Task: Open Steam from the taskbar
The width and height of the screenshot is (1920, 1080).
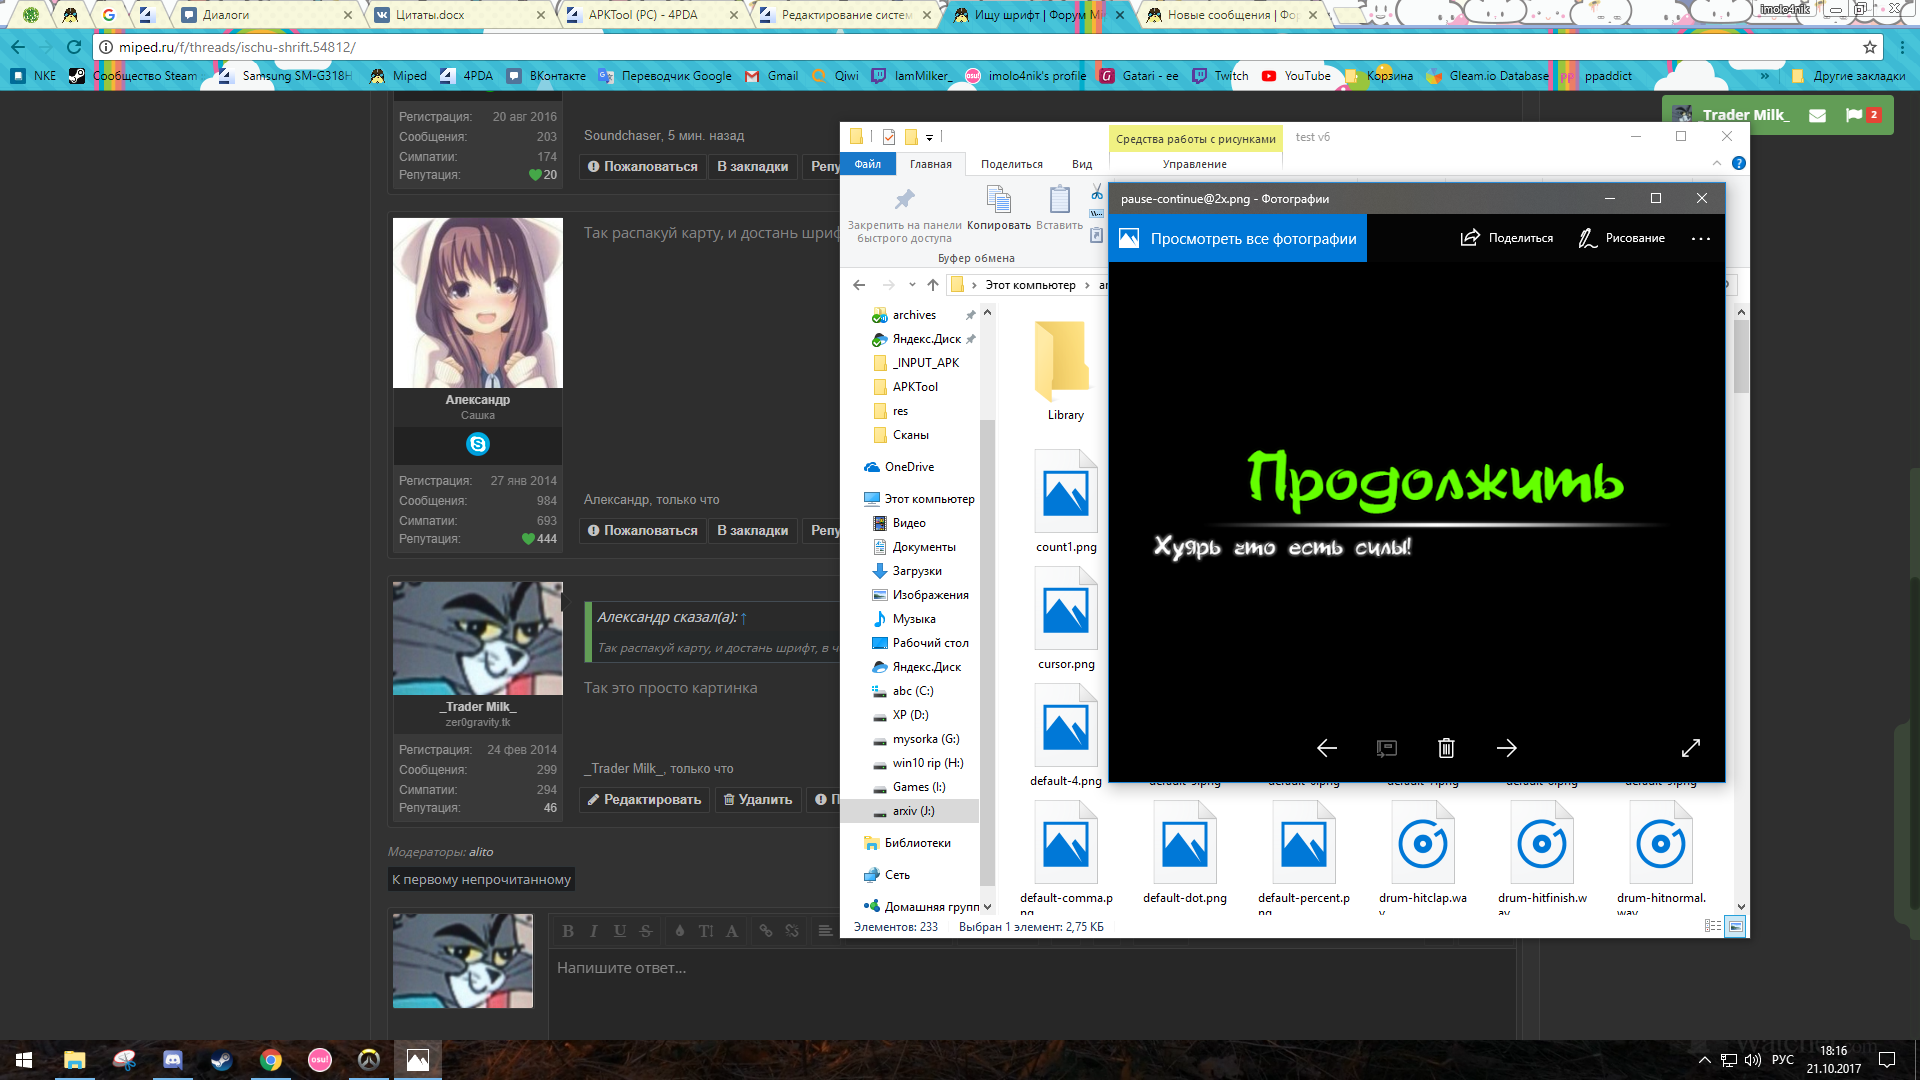Action: pyautogui.click(x=221, y=1060)
